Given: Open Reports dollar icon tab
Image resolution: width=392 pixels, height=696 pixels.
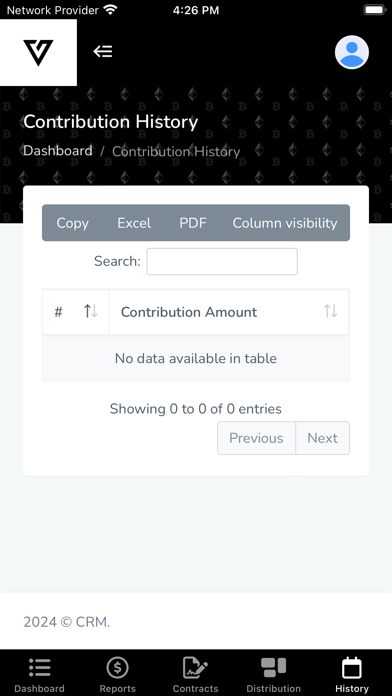Looking at the screenshot, I should tap(118, 667).
